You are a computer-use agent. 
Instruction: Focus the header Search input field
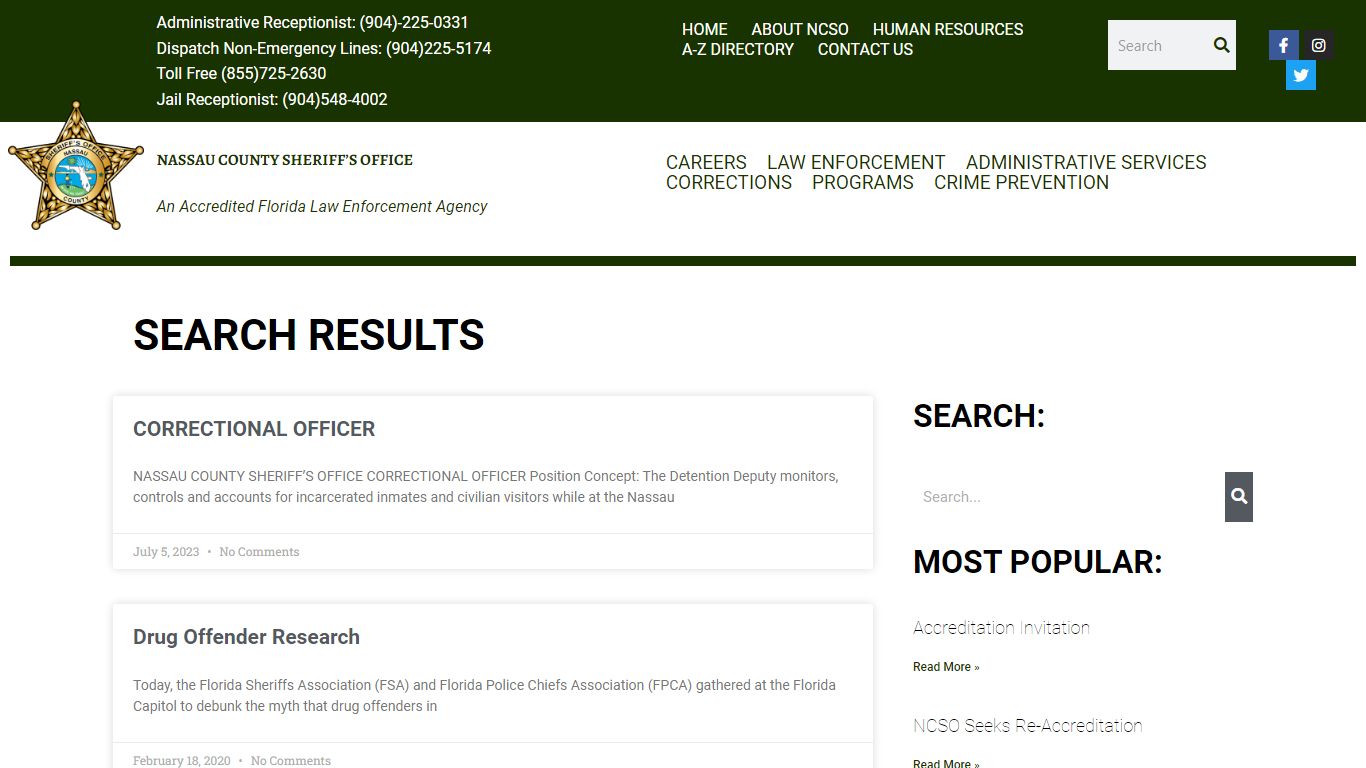tap(1157, 45)
